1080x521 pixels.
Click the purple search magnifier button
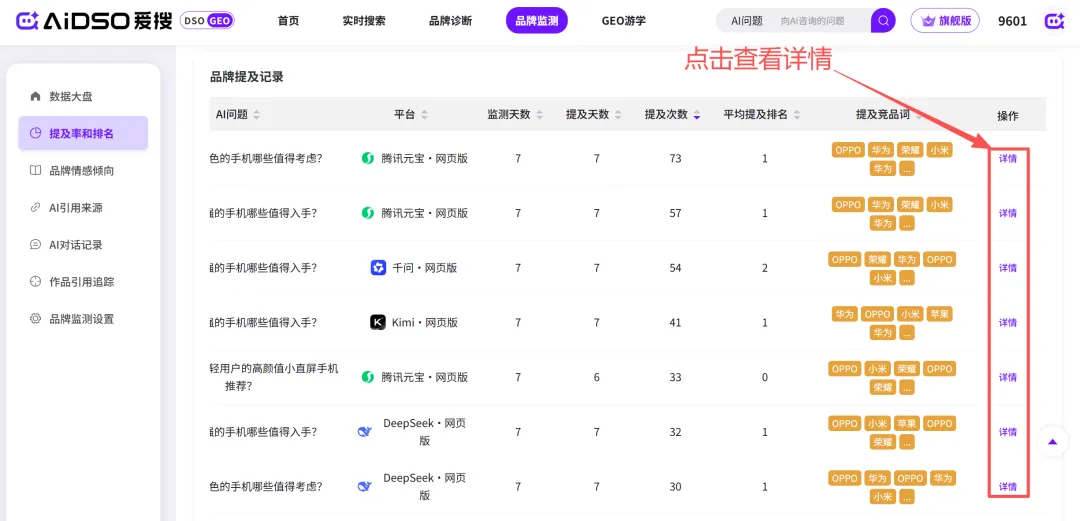click(883, 21)
